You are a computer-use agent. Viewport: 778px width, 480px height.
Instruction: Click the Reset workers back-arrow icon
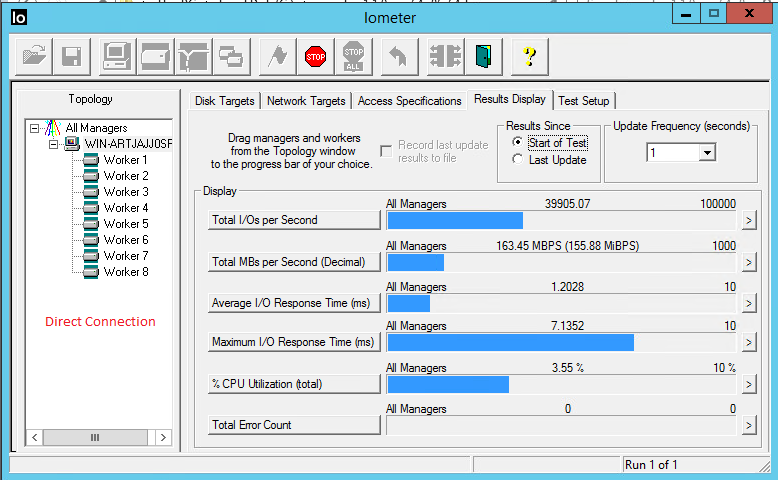(x=399, y=57)
